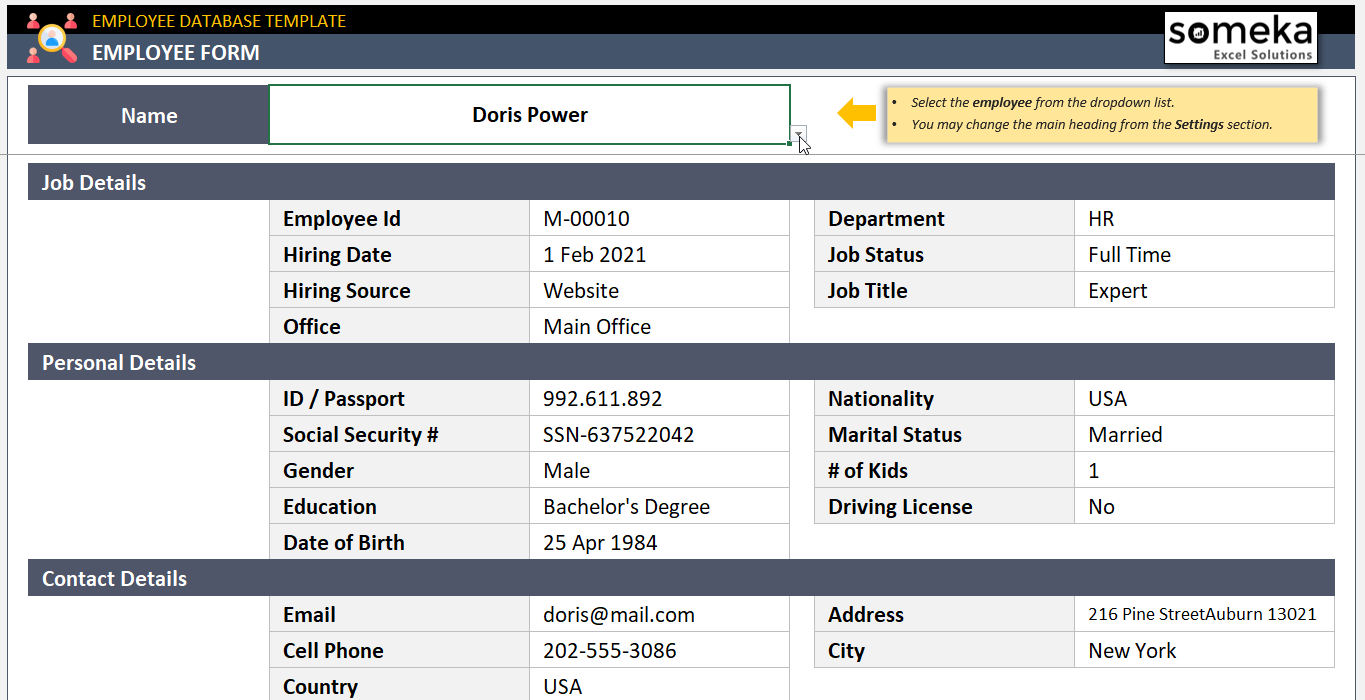Click the Someka Excel Solutions logo
Screen dimensions: 1365x700
1240,37
